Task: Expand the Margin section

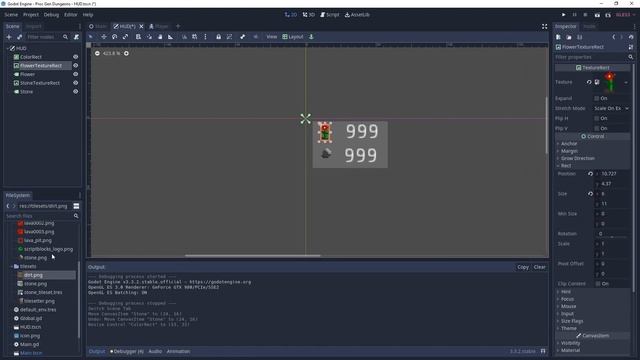Action: point(569,151)
